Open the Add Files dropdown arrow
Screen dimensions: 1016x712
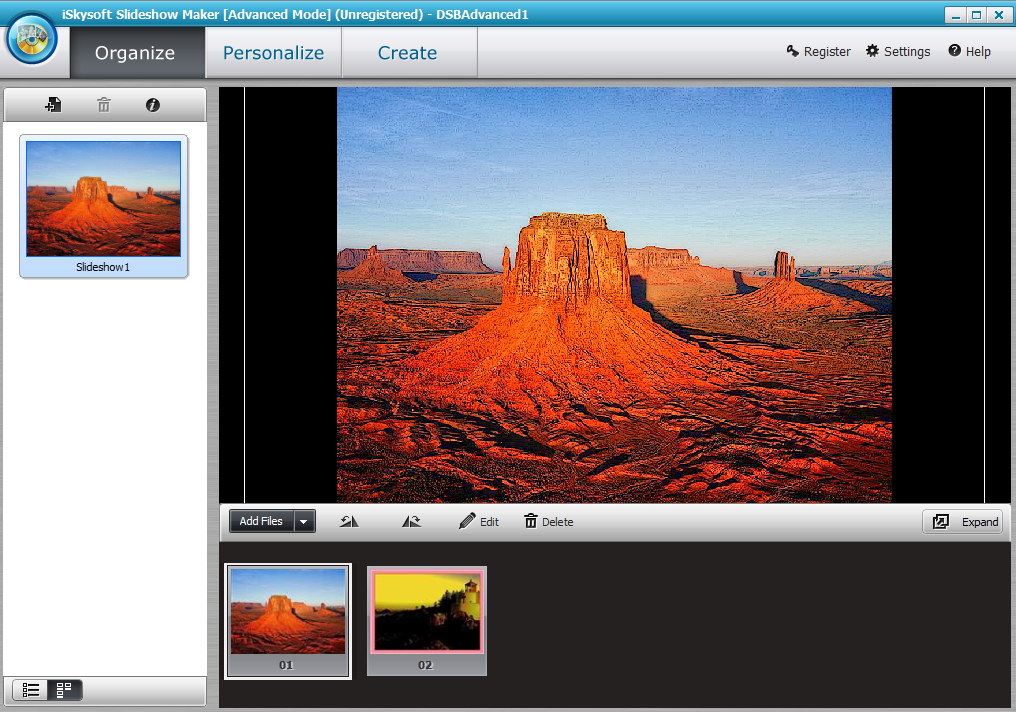(x=303, y=521)
